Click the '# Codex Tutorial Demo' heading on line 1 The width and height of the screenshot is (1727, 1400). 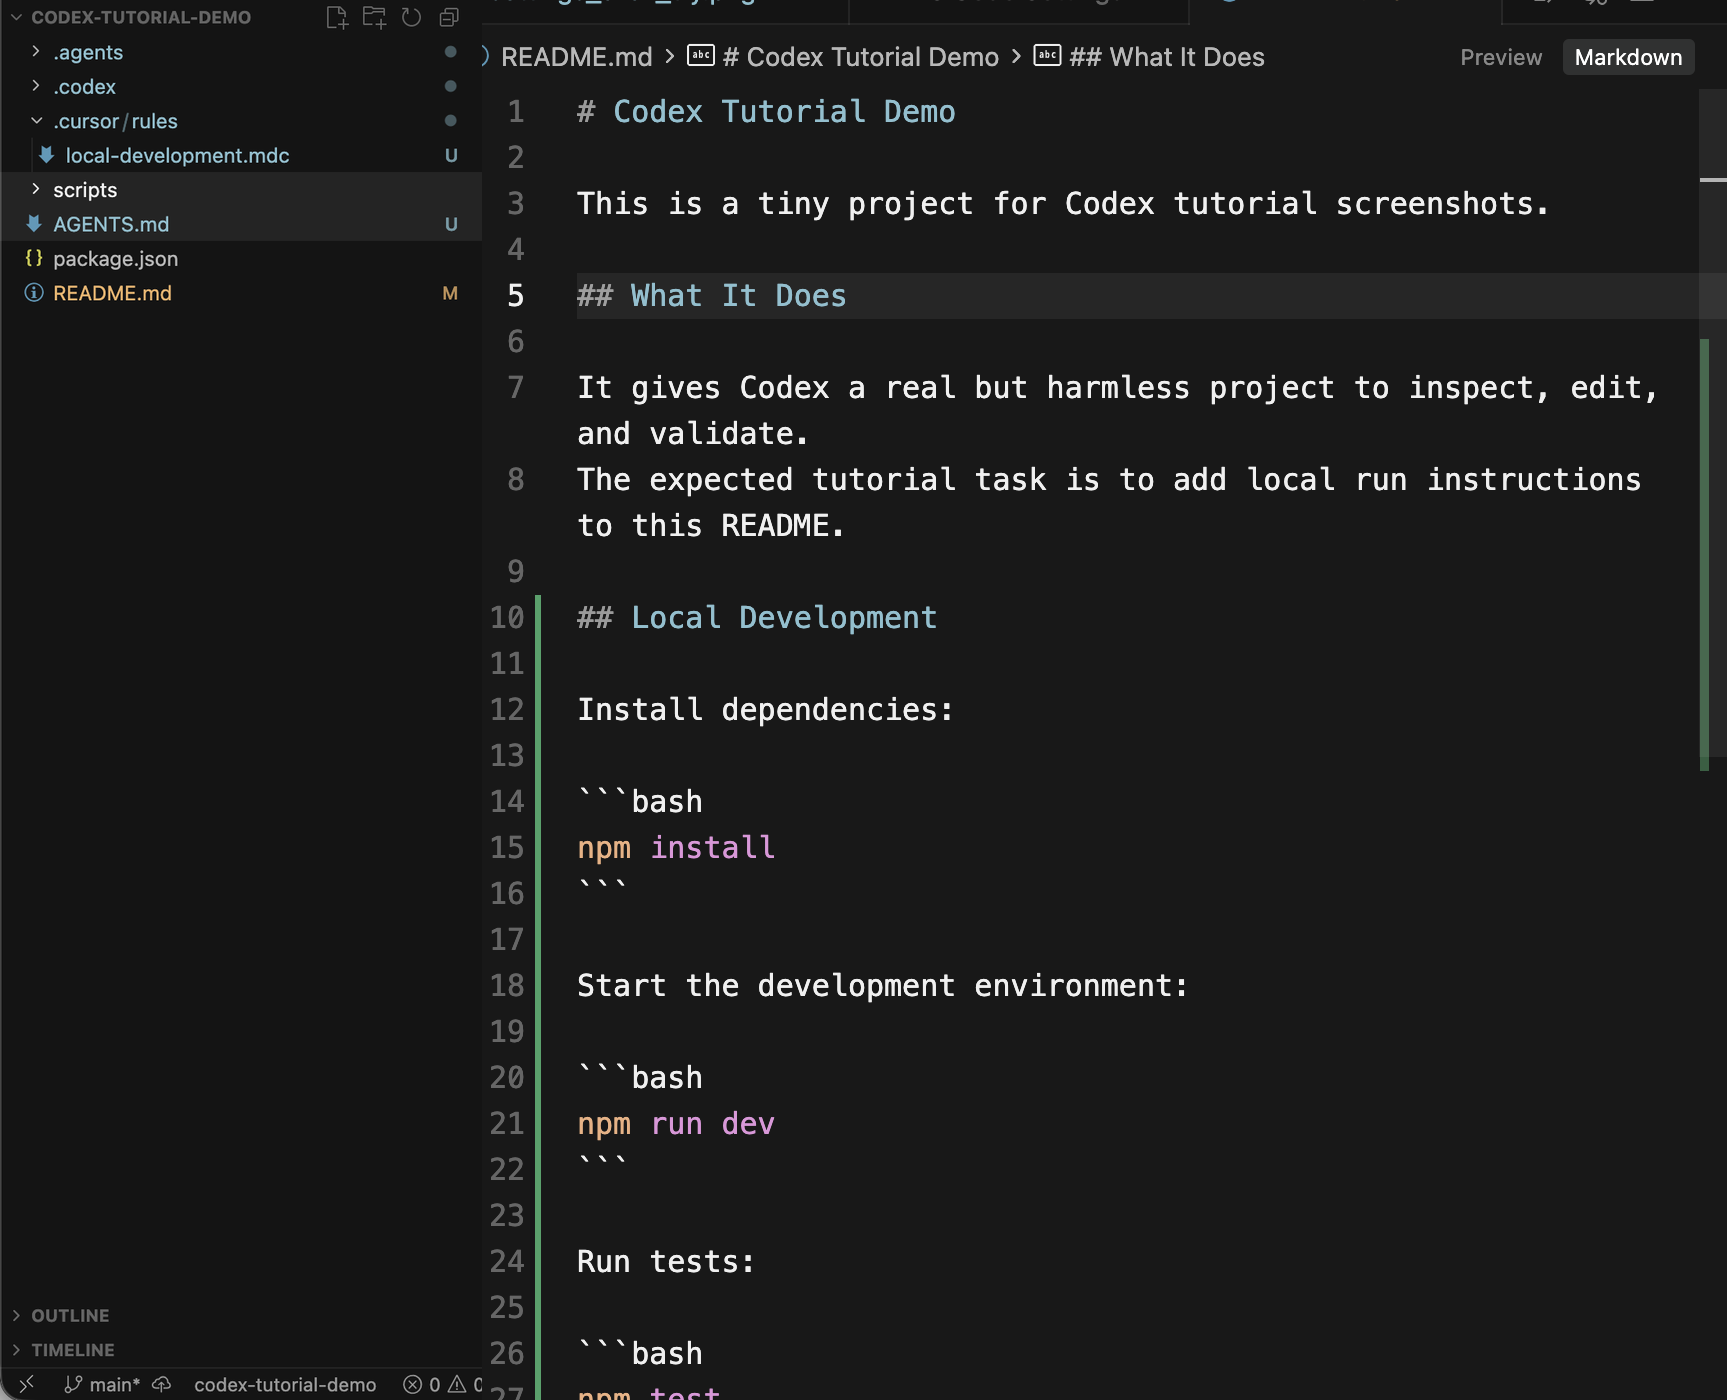point(766,111)
